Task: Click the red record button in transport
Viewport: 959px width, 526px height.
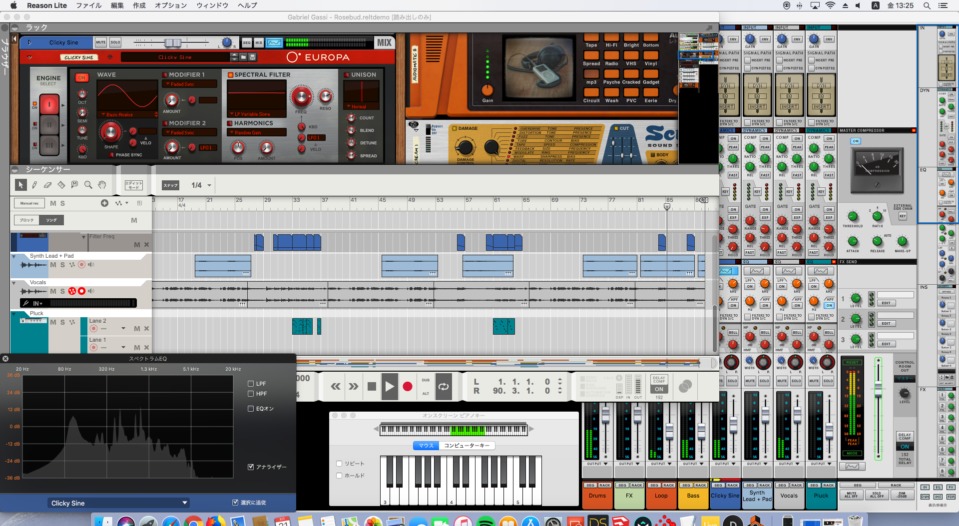Action: (407, 387)
